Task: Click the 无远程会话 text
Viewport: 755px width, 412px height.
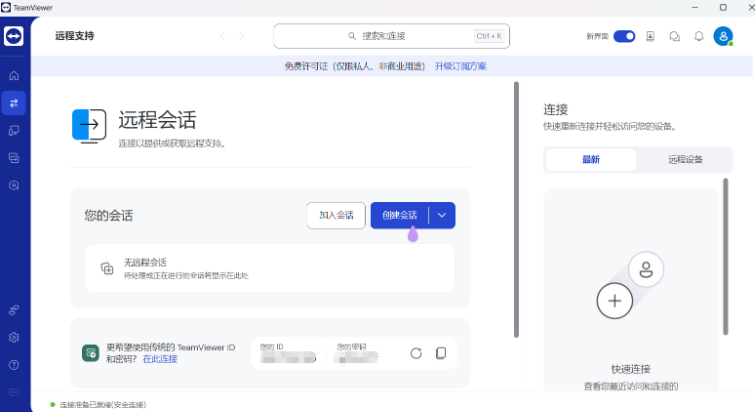Action: point(145,262)
